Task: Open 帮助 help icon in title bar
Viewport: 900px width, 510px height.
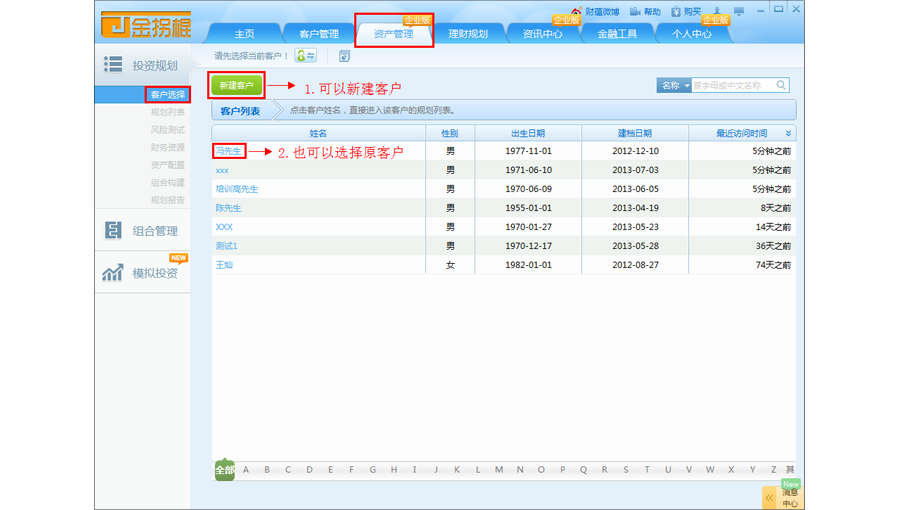Action: point(635,12)
